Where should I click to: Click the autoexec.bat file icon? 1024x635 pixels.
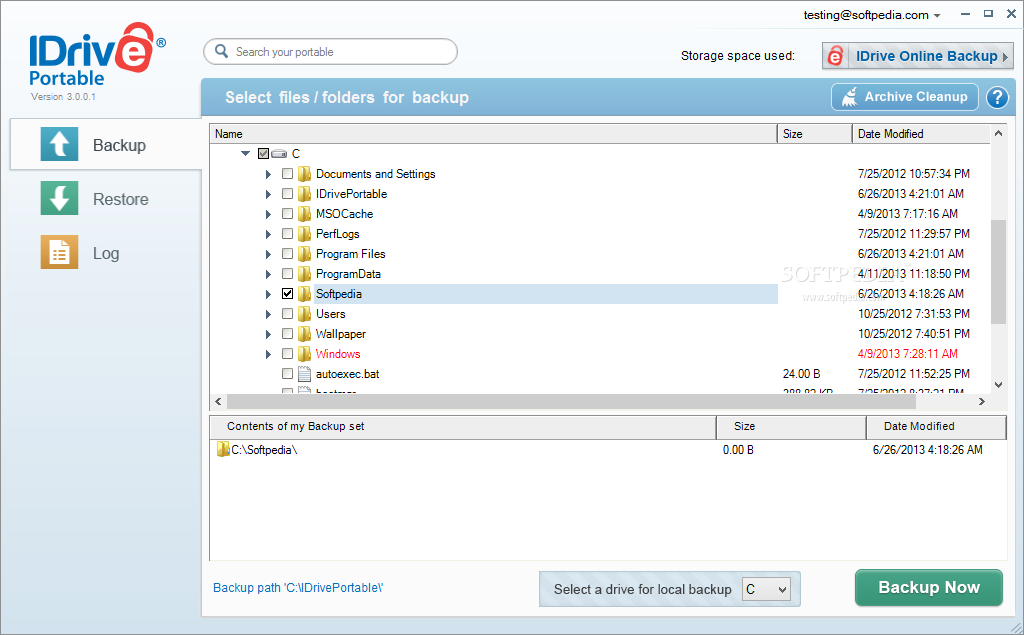(304, 374)
